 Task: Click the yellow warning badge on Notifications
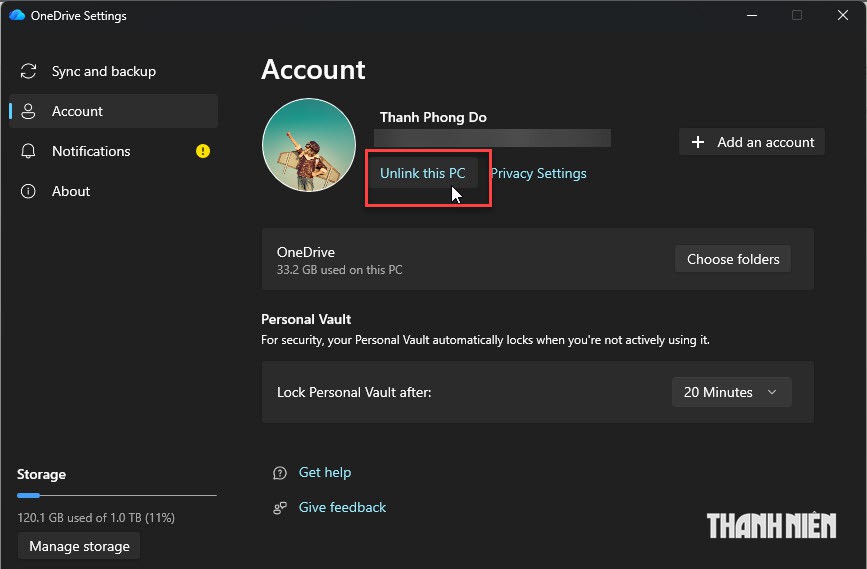point(203,151)
